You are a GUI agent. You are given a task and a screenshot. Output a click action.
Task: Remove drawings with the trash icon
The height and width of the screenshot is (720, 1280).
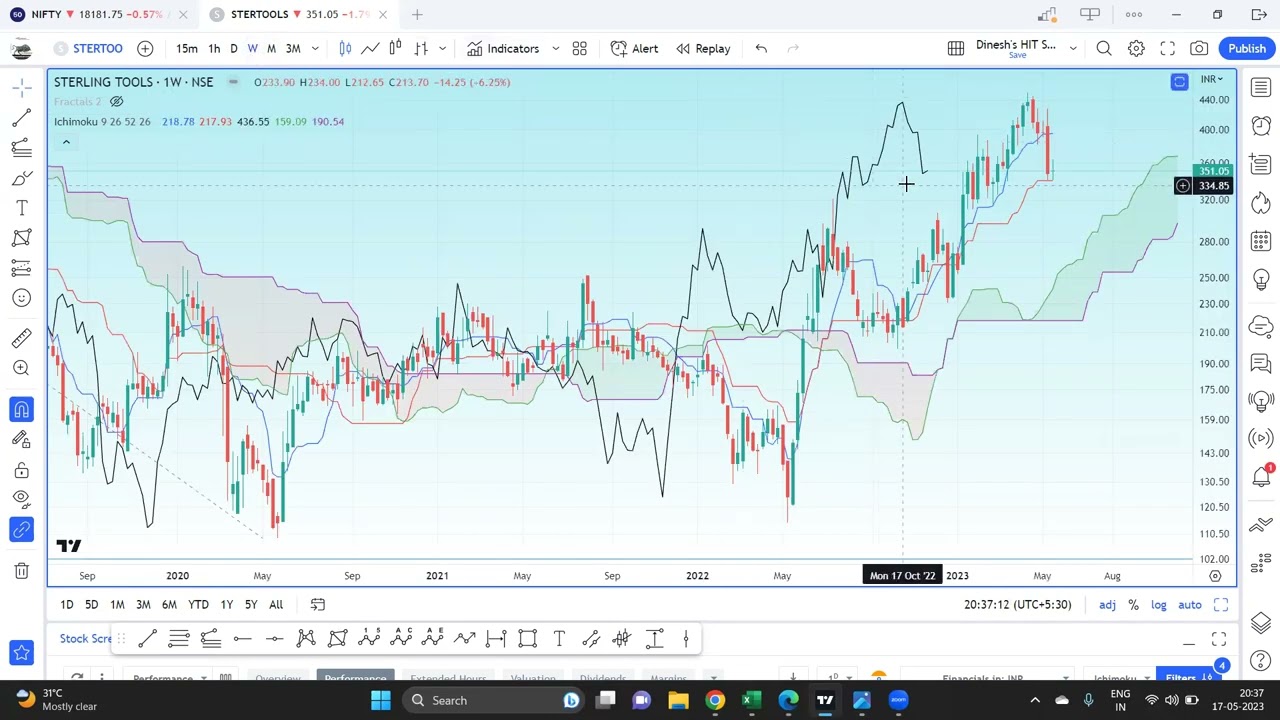click(x=22, y=571)
